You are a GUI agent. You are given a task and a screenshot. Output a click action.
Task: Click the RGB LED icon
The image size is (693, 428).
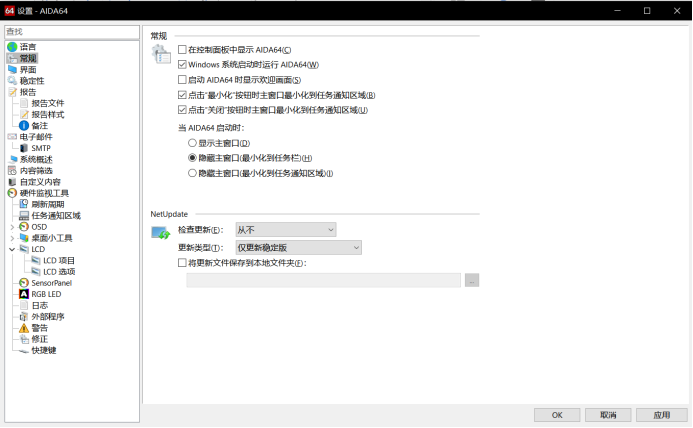tap(24, 294)
